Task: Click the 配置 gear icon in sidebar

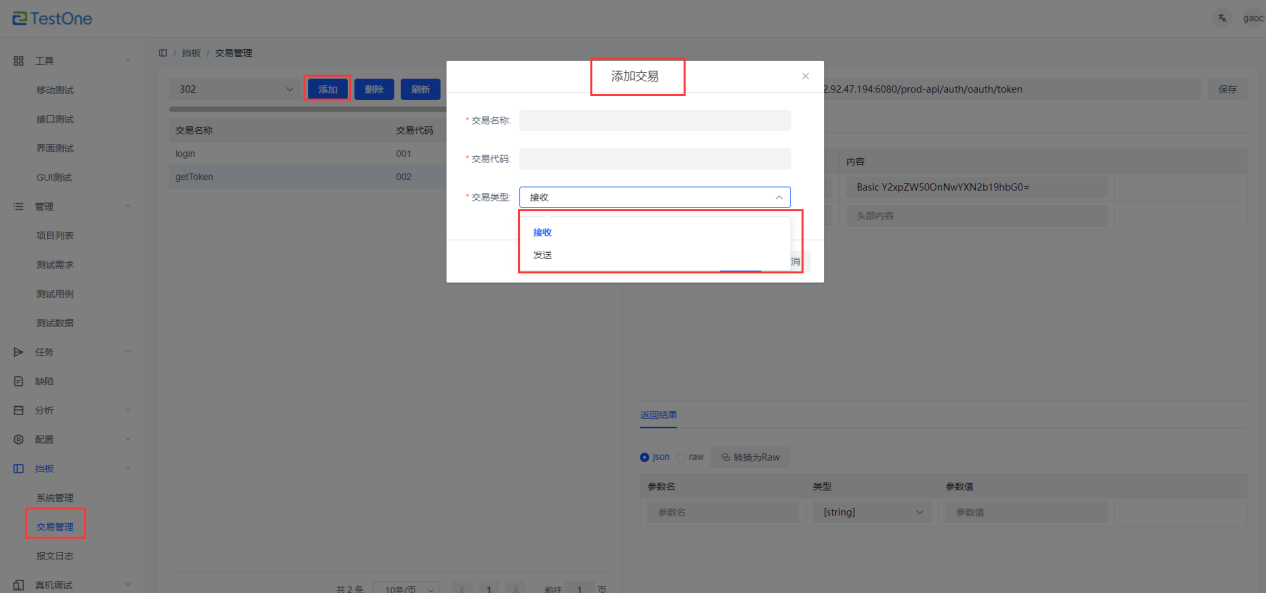Action: tap(18, 439)
